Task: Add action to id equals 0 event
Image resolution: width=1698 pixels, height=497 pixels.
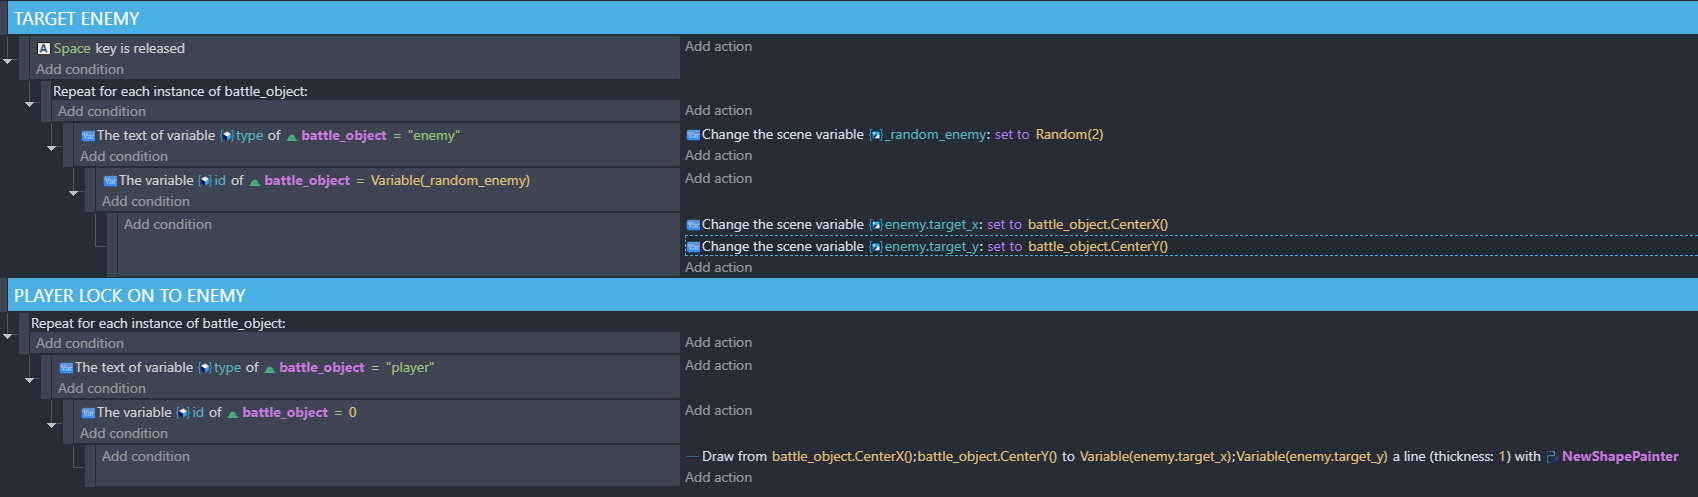Action: point(718,410)
